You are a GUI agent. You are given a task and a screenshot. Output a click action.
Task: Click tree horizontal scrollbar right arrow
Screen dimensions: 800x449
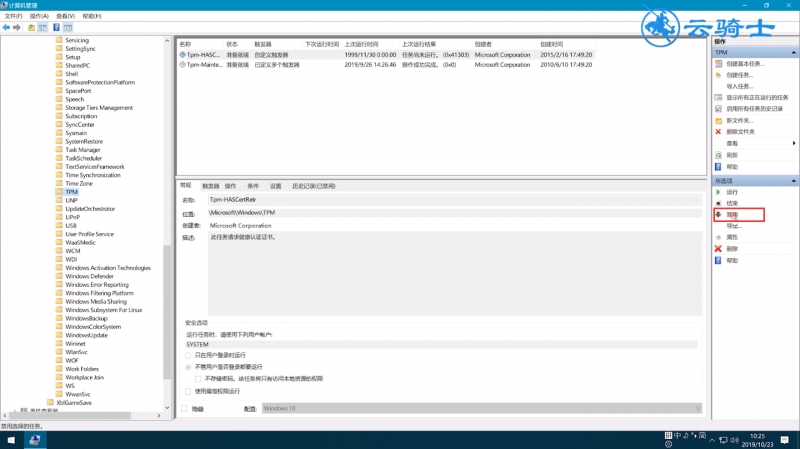point(159,416)
